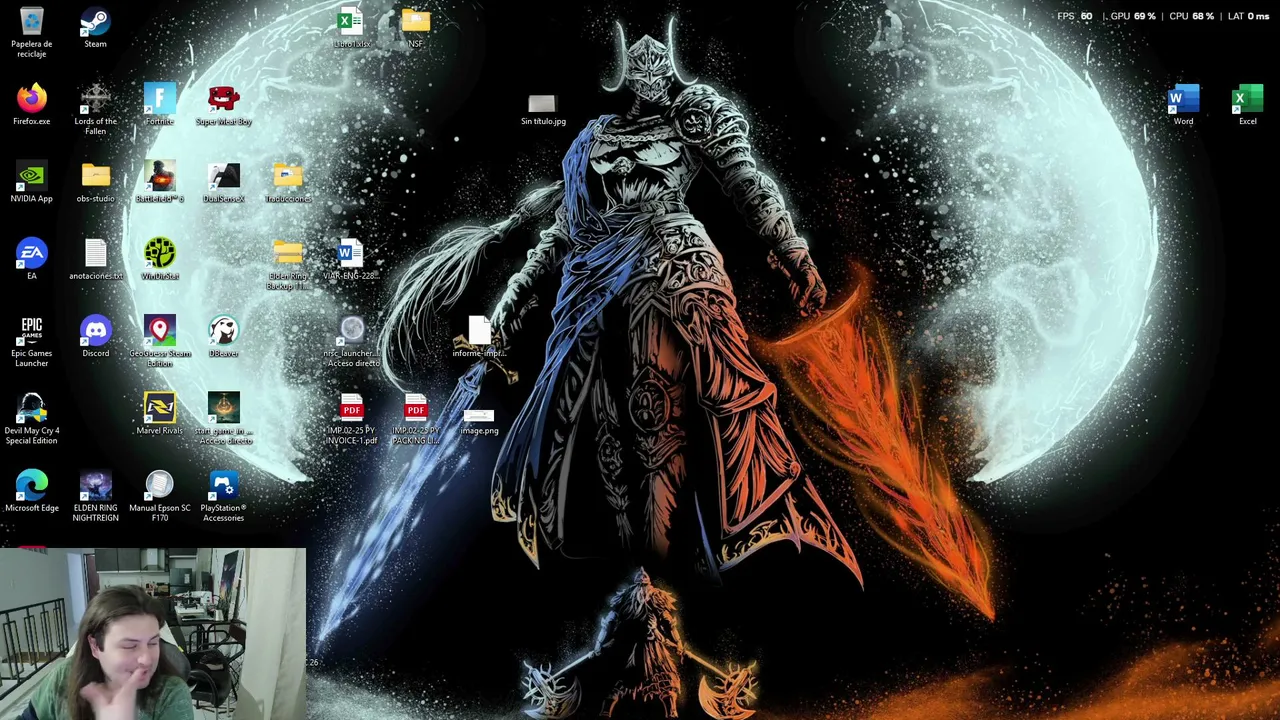Select the Epic Games Launcher shortcut
The width and height of the screenshot is (1280, 720).
[x=32, y=342]
